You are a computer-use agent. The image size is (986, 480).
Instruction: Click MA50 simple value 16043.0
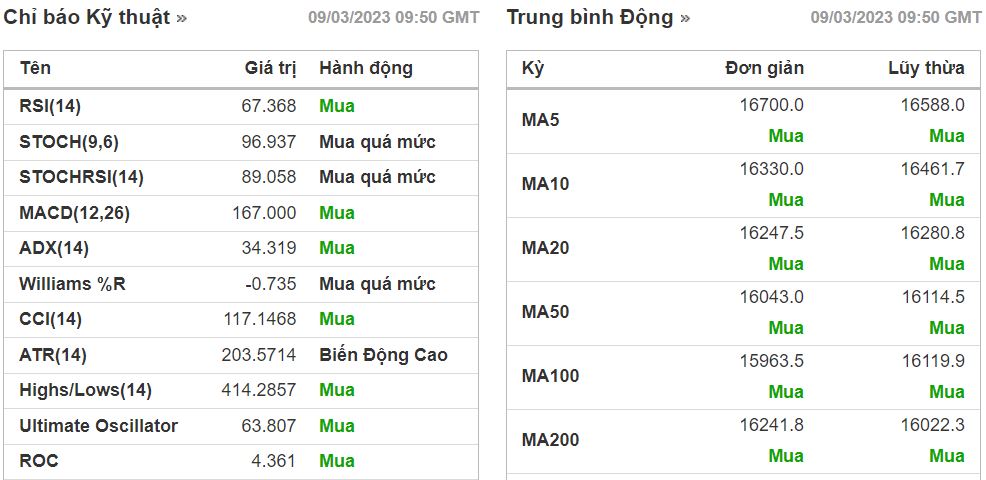772,297
